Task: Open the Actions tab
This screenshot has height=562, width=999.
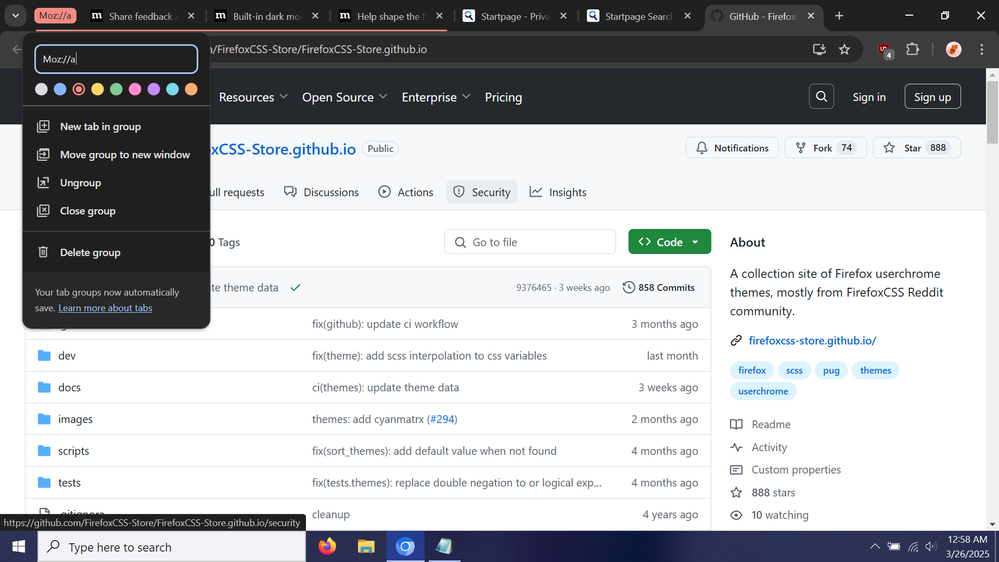Action: 406,192
